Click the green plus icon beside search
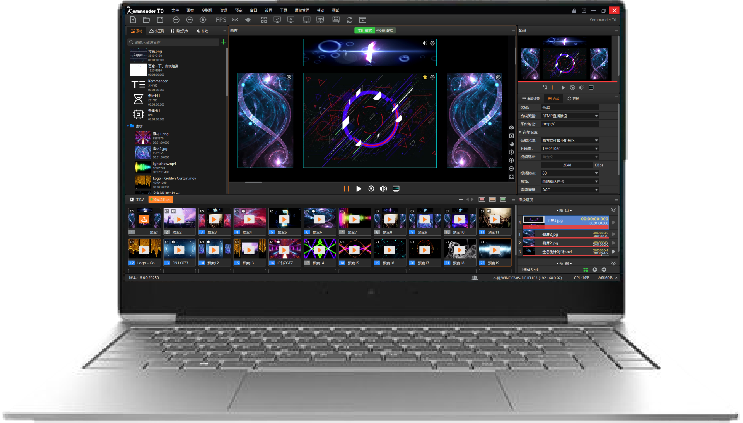 (x=222, y=43)
